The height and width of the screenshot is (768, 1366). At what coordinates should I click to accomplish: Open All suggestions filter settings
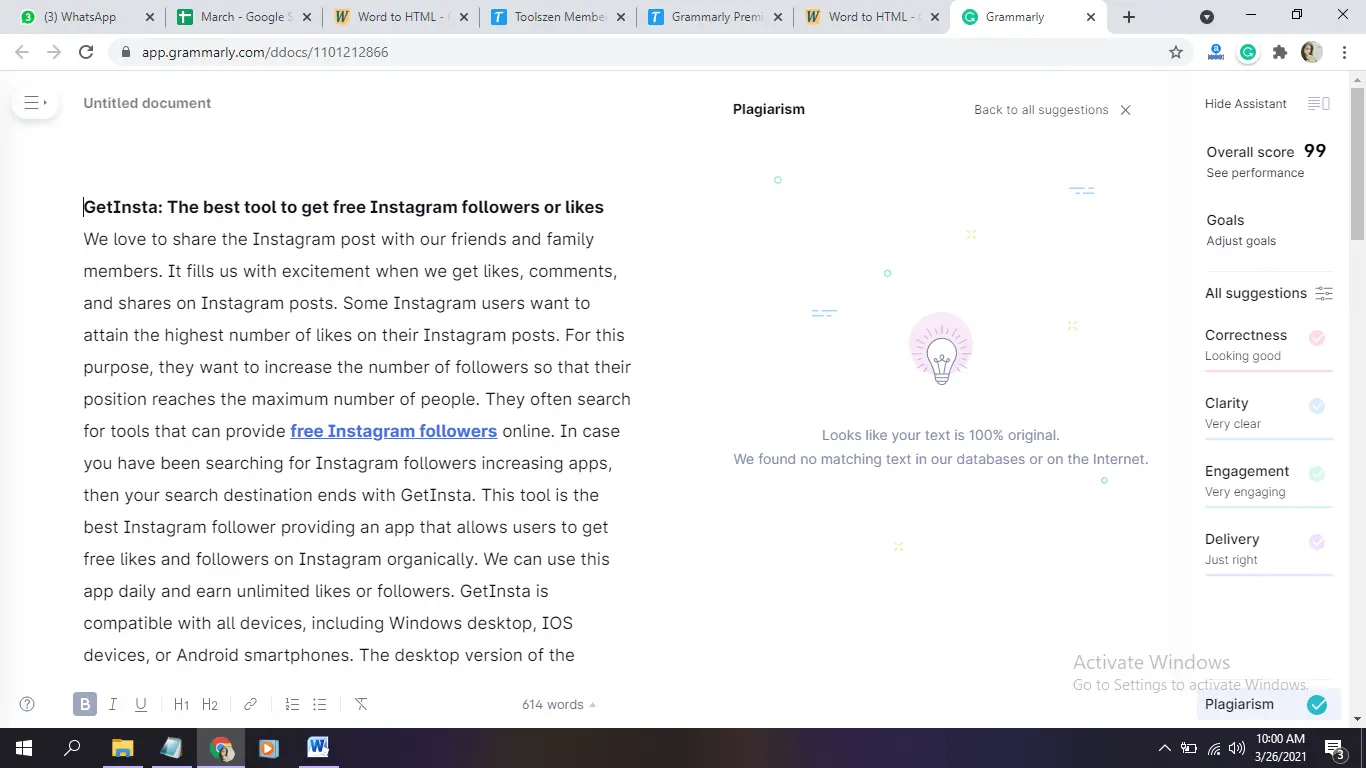pos(1323,293)
